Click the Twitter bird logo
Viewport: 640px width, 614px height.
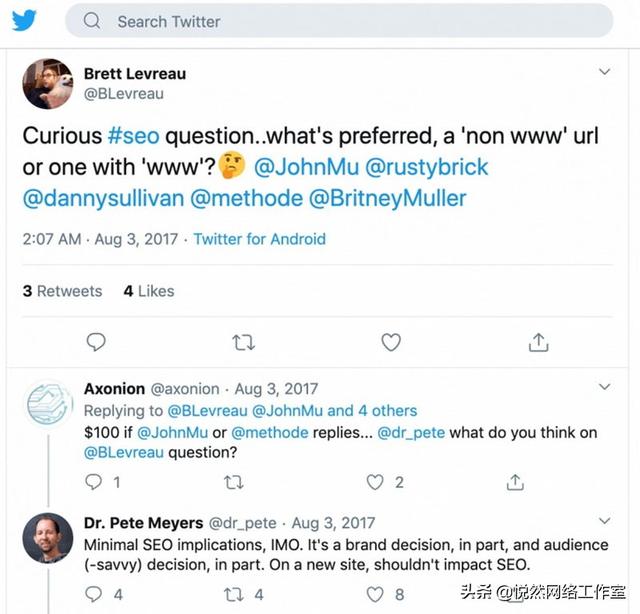[24, 20]
